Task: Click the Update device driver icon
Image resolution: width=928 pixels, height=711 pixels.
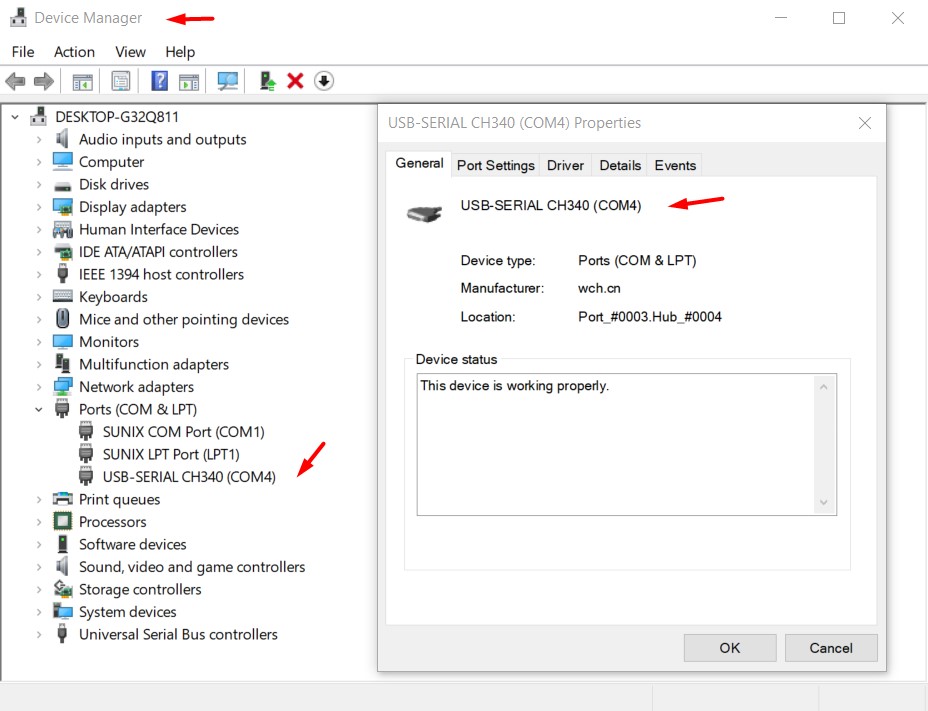Action: click(x=267, y=81)
